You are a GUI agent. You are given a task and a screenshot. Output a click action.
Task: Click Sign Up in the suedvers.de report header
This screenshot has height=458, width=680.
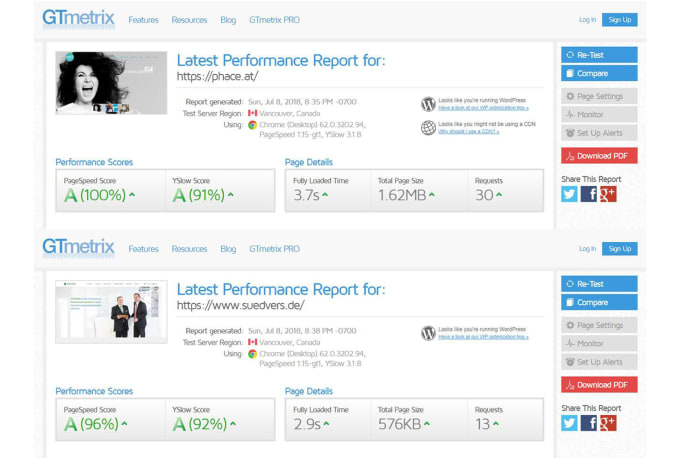pos(620,249)
